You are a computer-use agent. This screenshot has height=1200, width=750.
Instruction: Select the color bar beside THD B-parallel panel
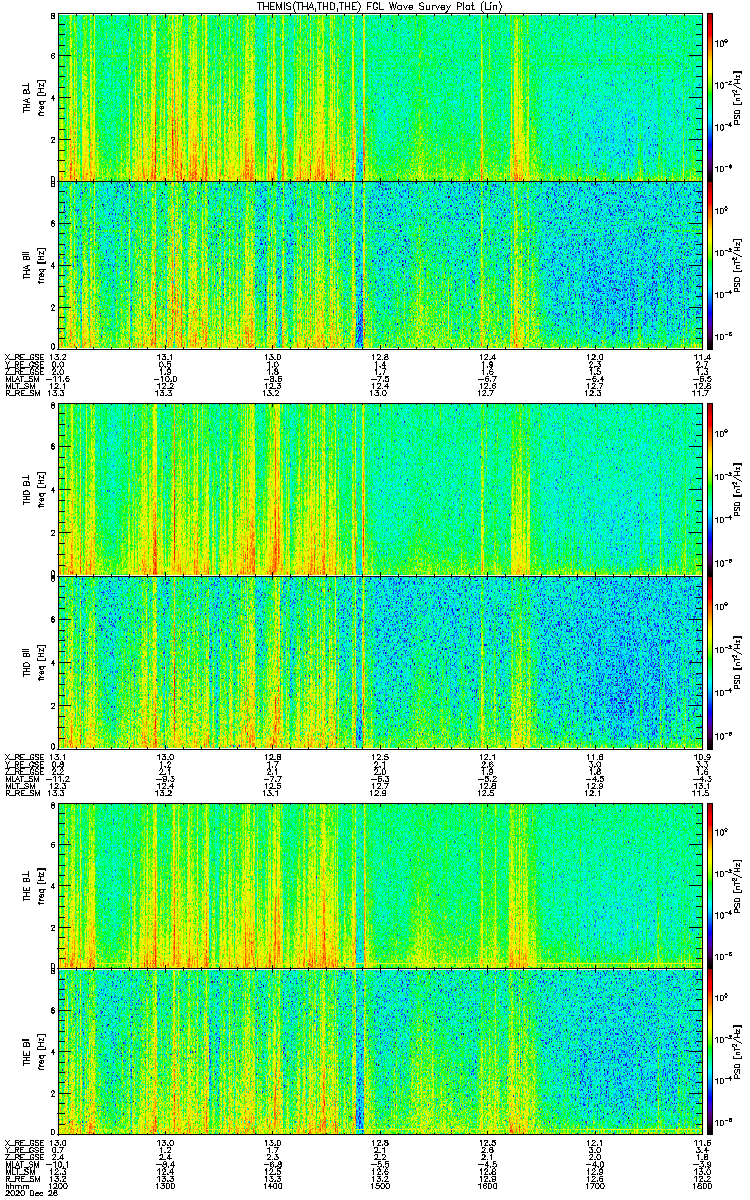[x=710, y=661]
